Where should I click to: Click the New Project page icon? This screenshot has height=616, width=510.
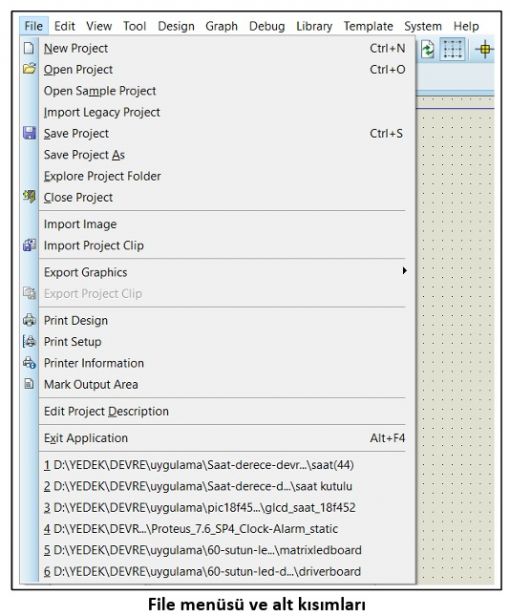click(29, 48)
